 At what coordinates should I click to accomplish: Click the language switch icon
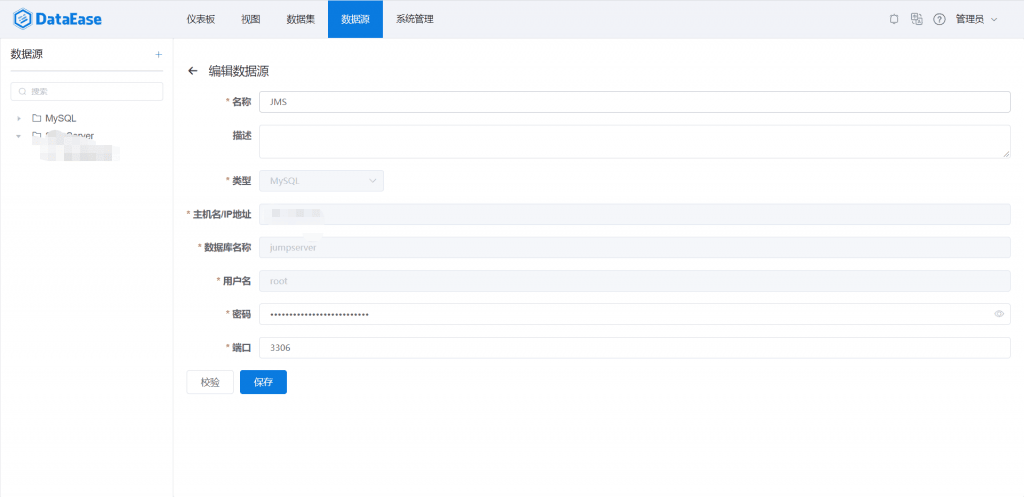click(917, 19)
